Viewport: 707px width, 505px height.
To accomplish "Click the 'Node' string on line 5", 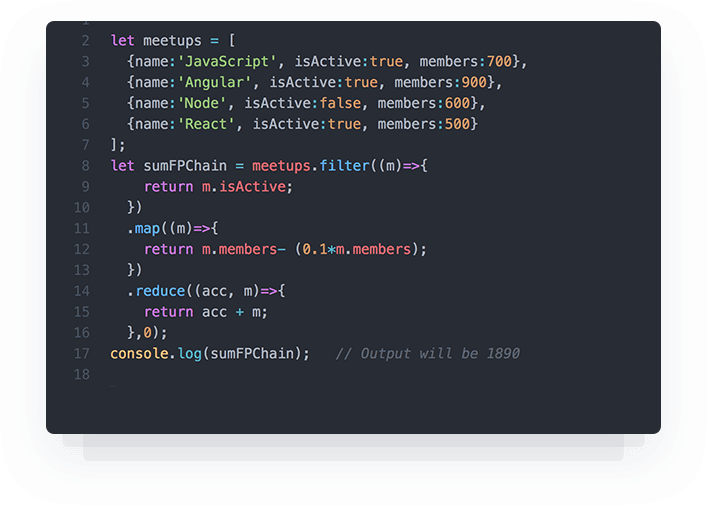I will [x=201, y=103].
